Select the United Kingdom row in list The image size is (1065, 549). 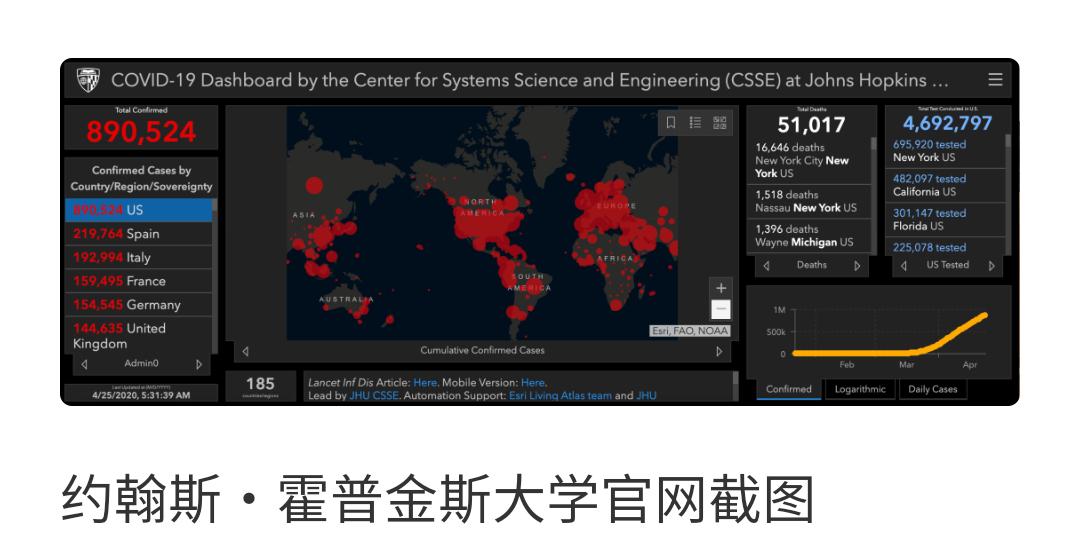(139, 336)
